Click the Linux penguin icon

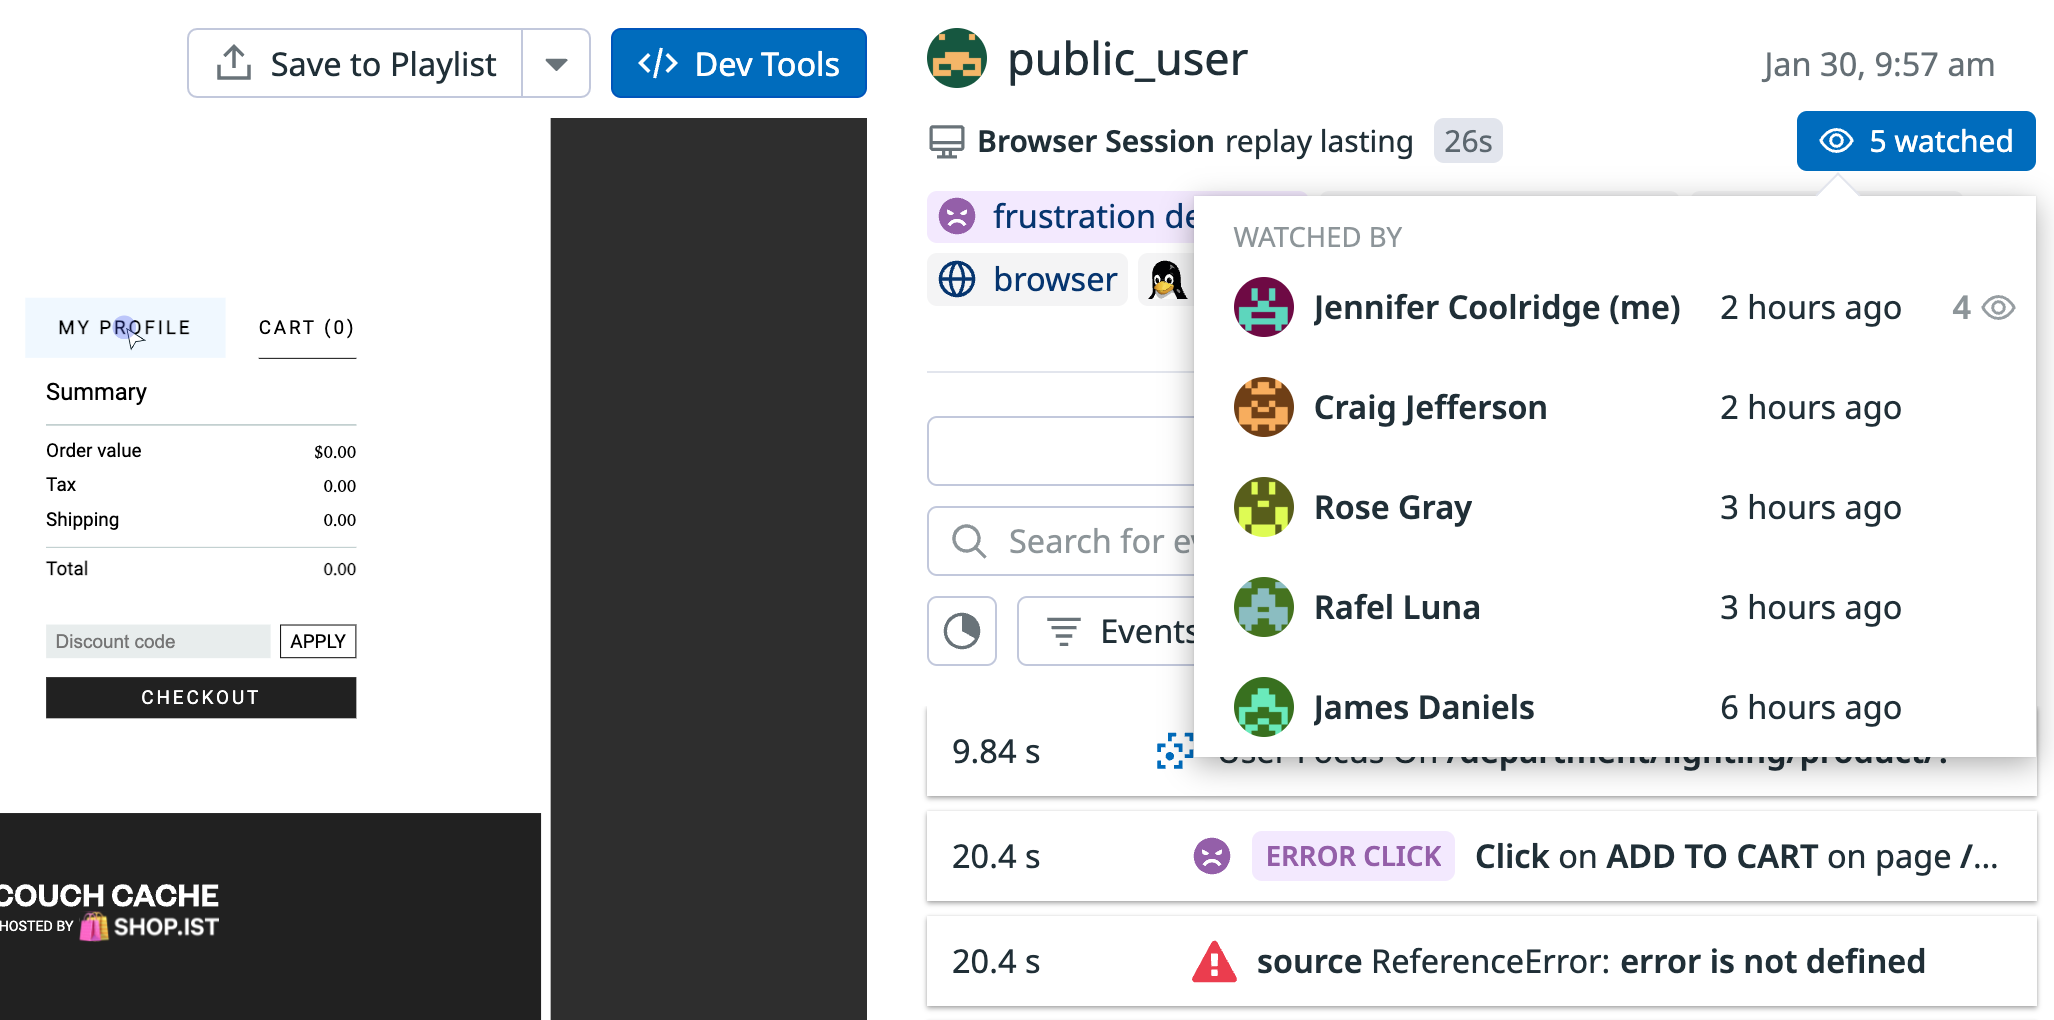click(x=1165, y=280)
